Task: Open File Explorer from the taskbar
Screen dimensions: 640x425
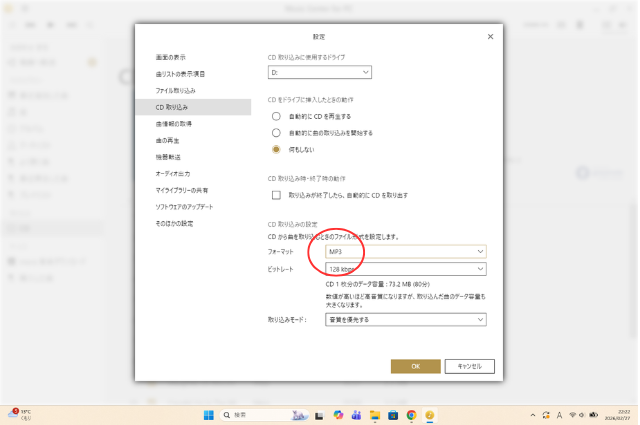Action: 374,414
